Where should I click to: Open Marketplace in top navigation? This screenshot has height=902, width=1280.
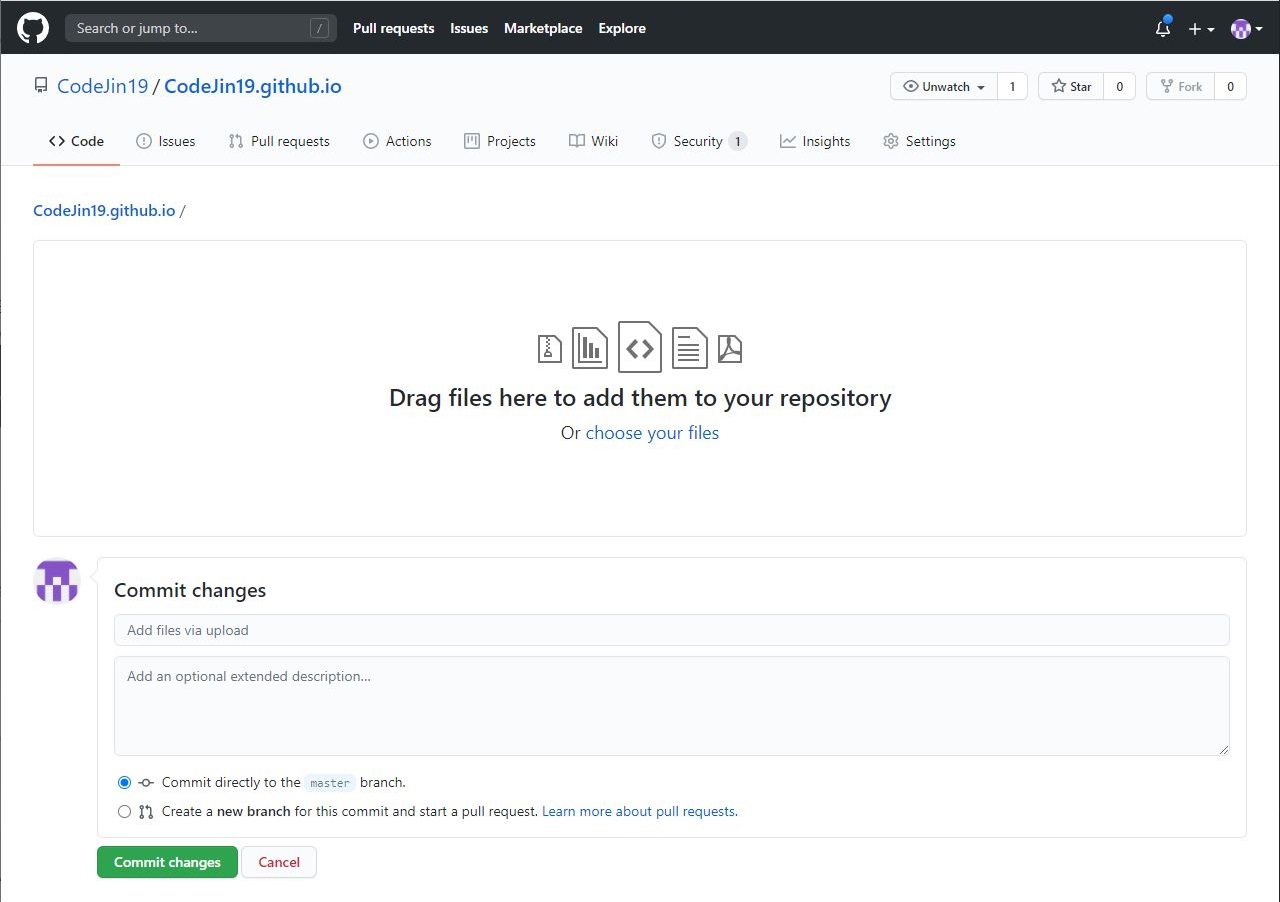[x=543, y=28]
